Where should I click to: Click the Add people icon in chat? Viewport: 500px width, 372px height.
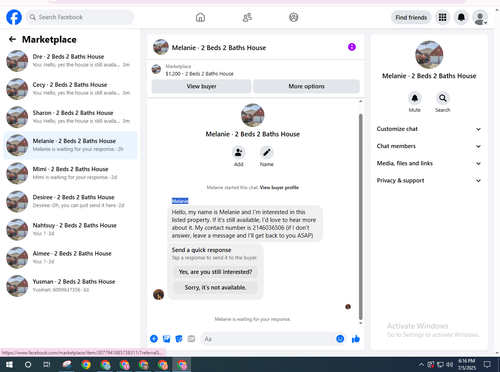tap(239, 153)
